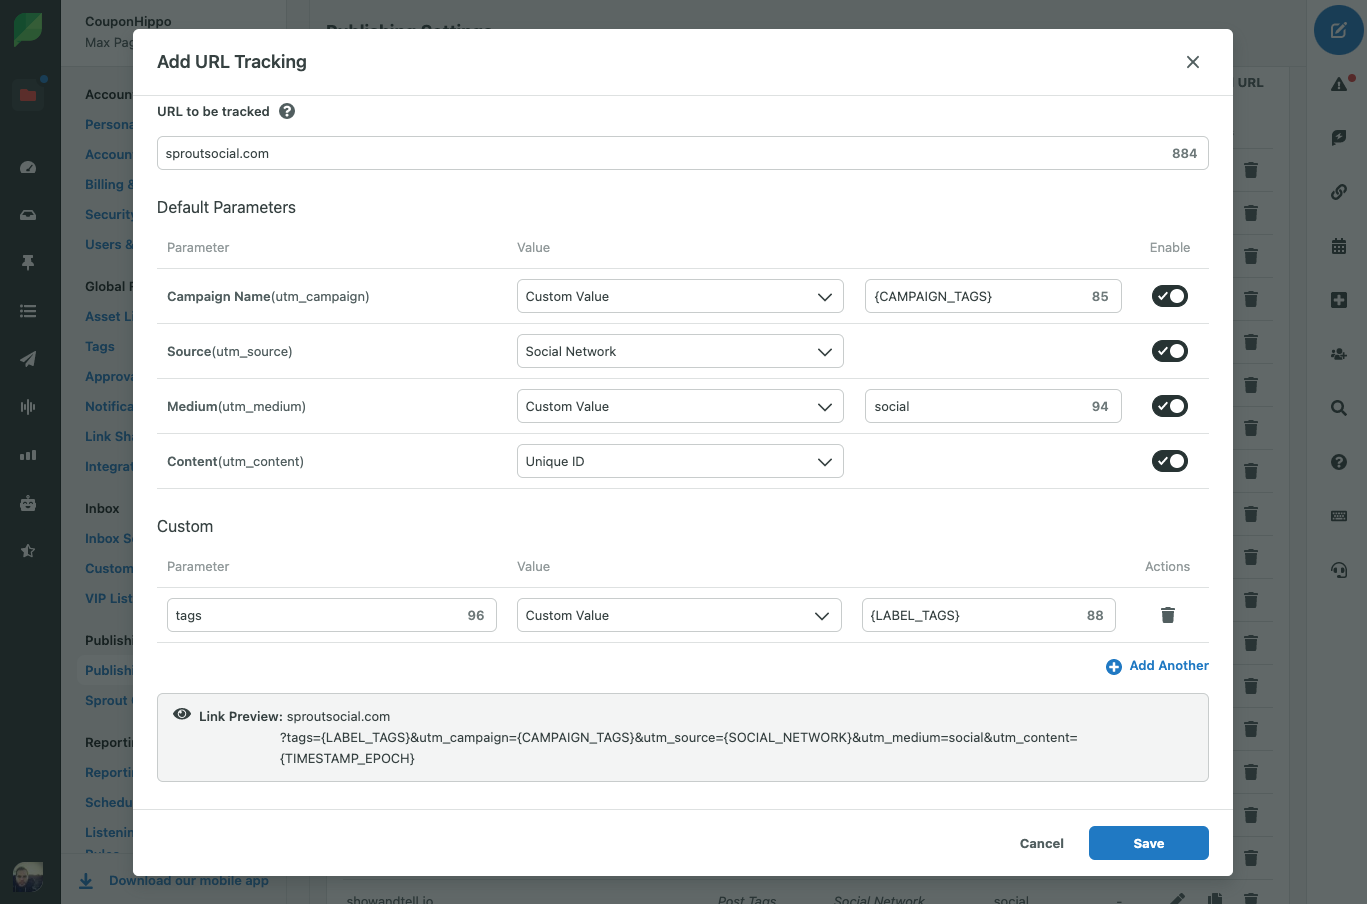The height and width of the screenshot is (904, 1367).
Task: Open Link Shortening item in the settings menu
Action: [x=109, y=436]
